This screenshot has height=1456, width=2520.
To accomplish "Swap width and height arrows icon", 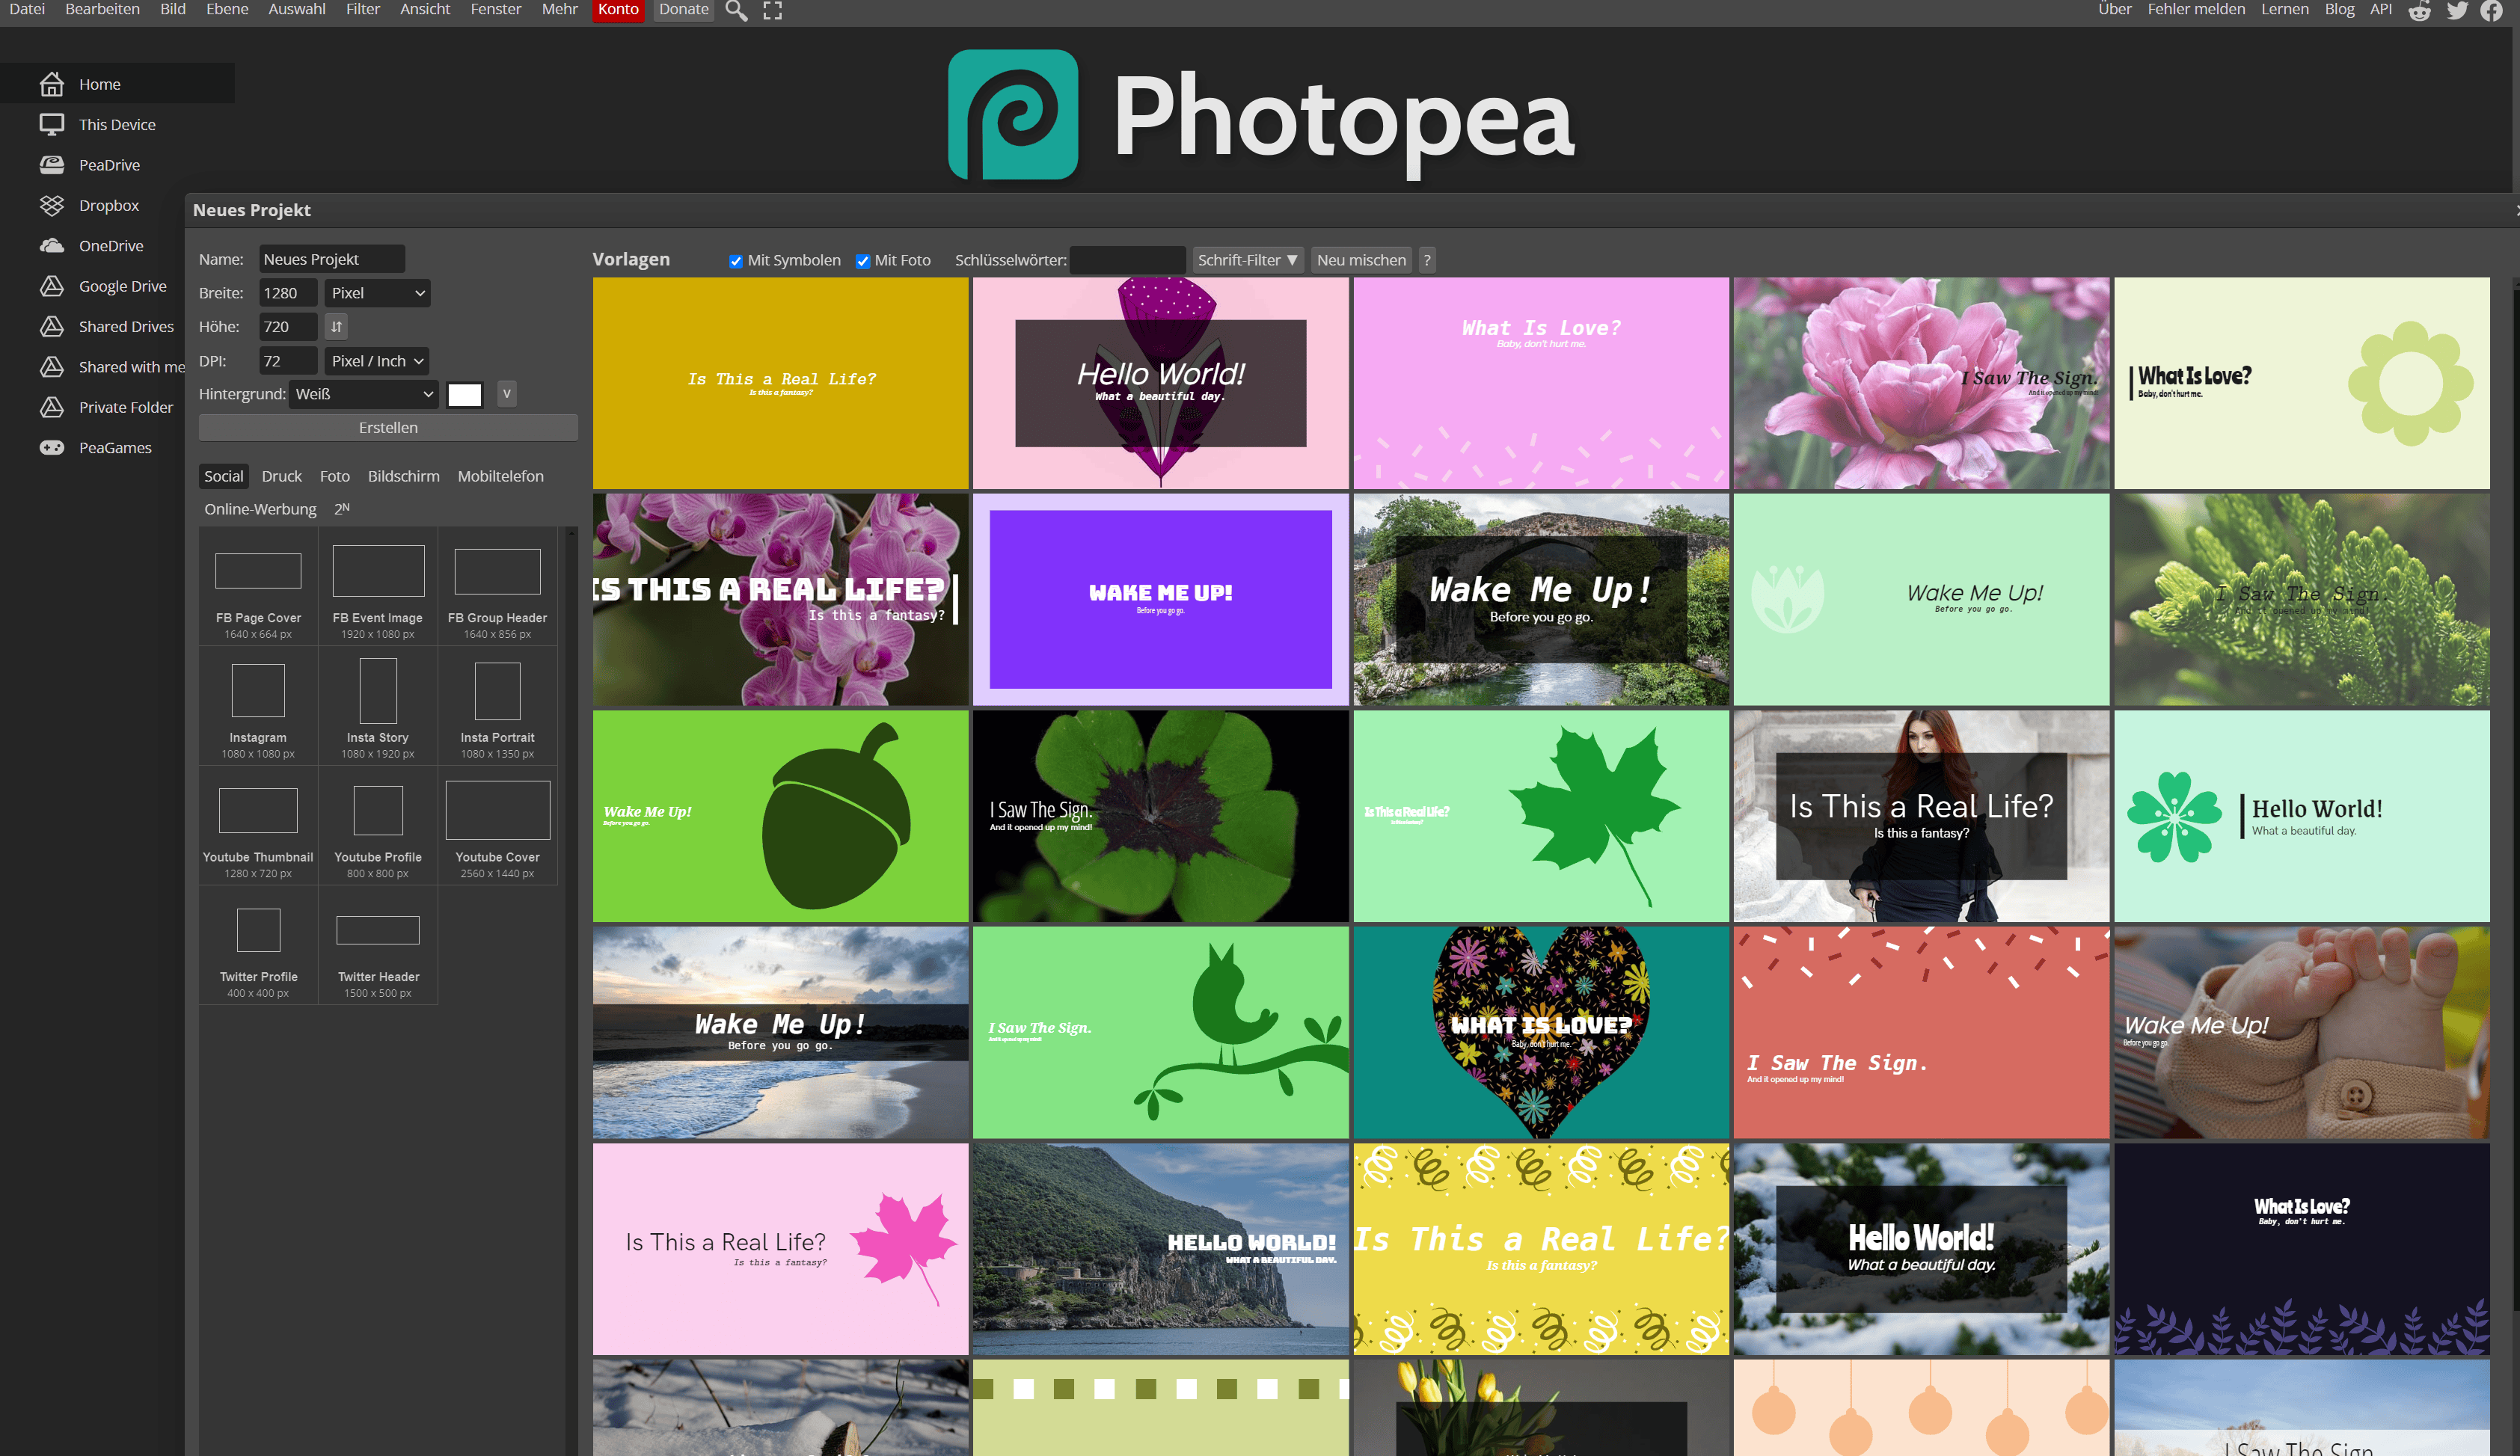I will [337, 326].
